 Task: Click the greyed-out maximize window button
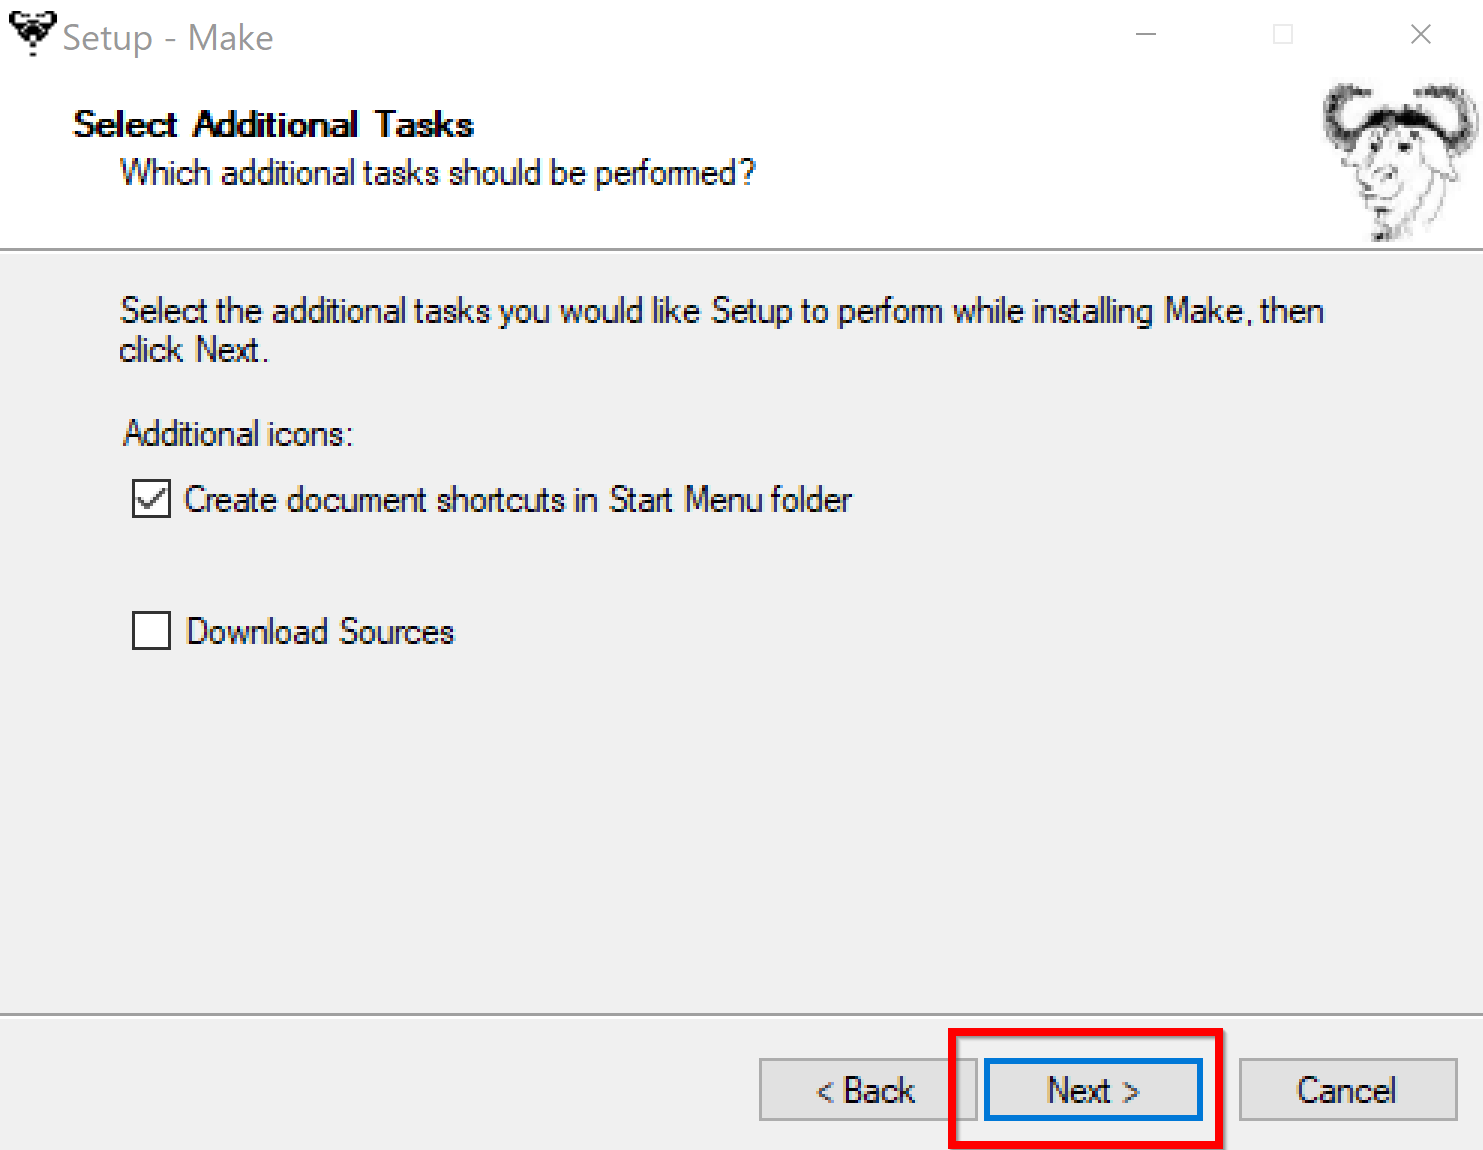(1283, 35)
